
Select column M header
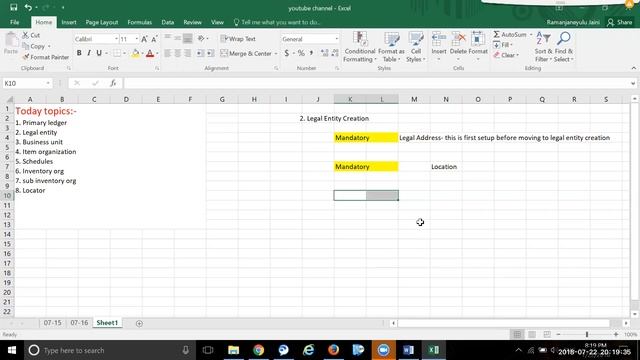[414, 99]
